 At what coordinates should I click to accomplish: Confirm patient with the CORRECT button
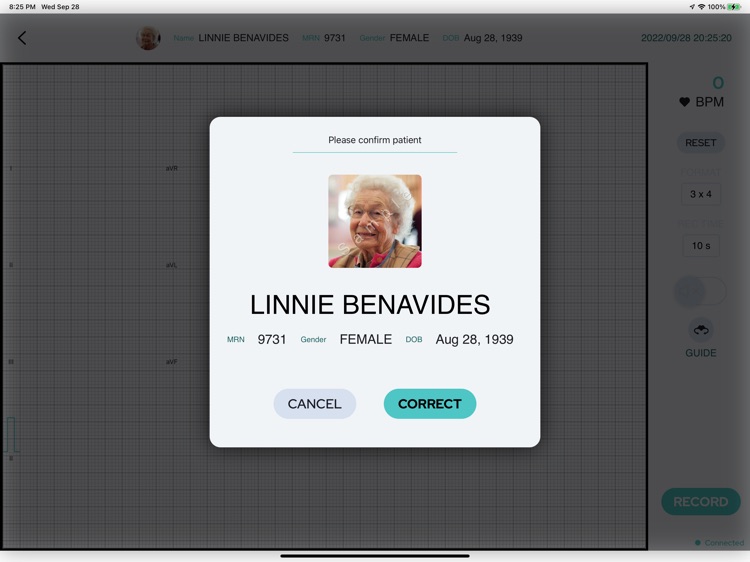coord(430,404)
